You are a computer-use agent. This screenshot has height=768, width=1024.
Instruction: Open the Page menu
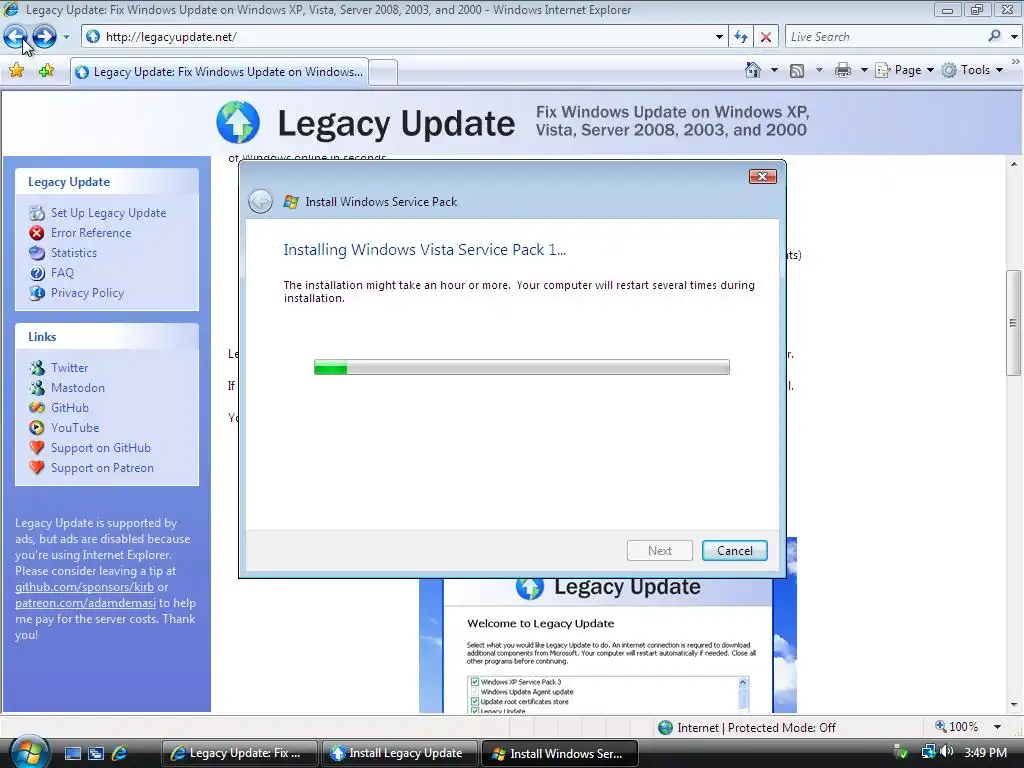click(904, 70)
